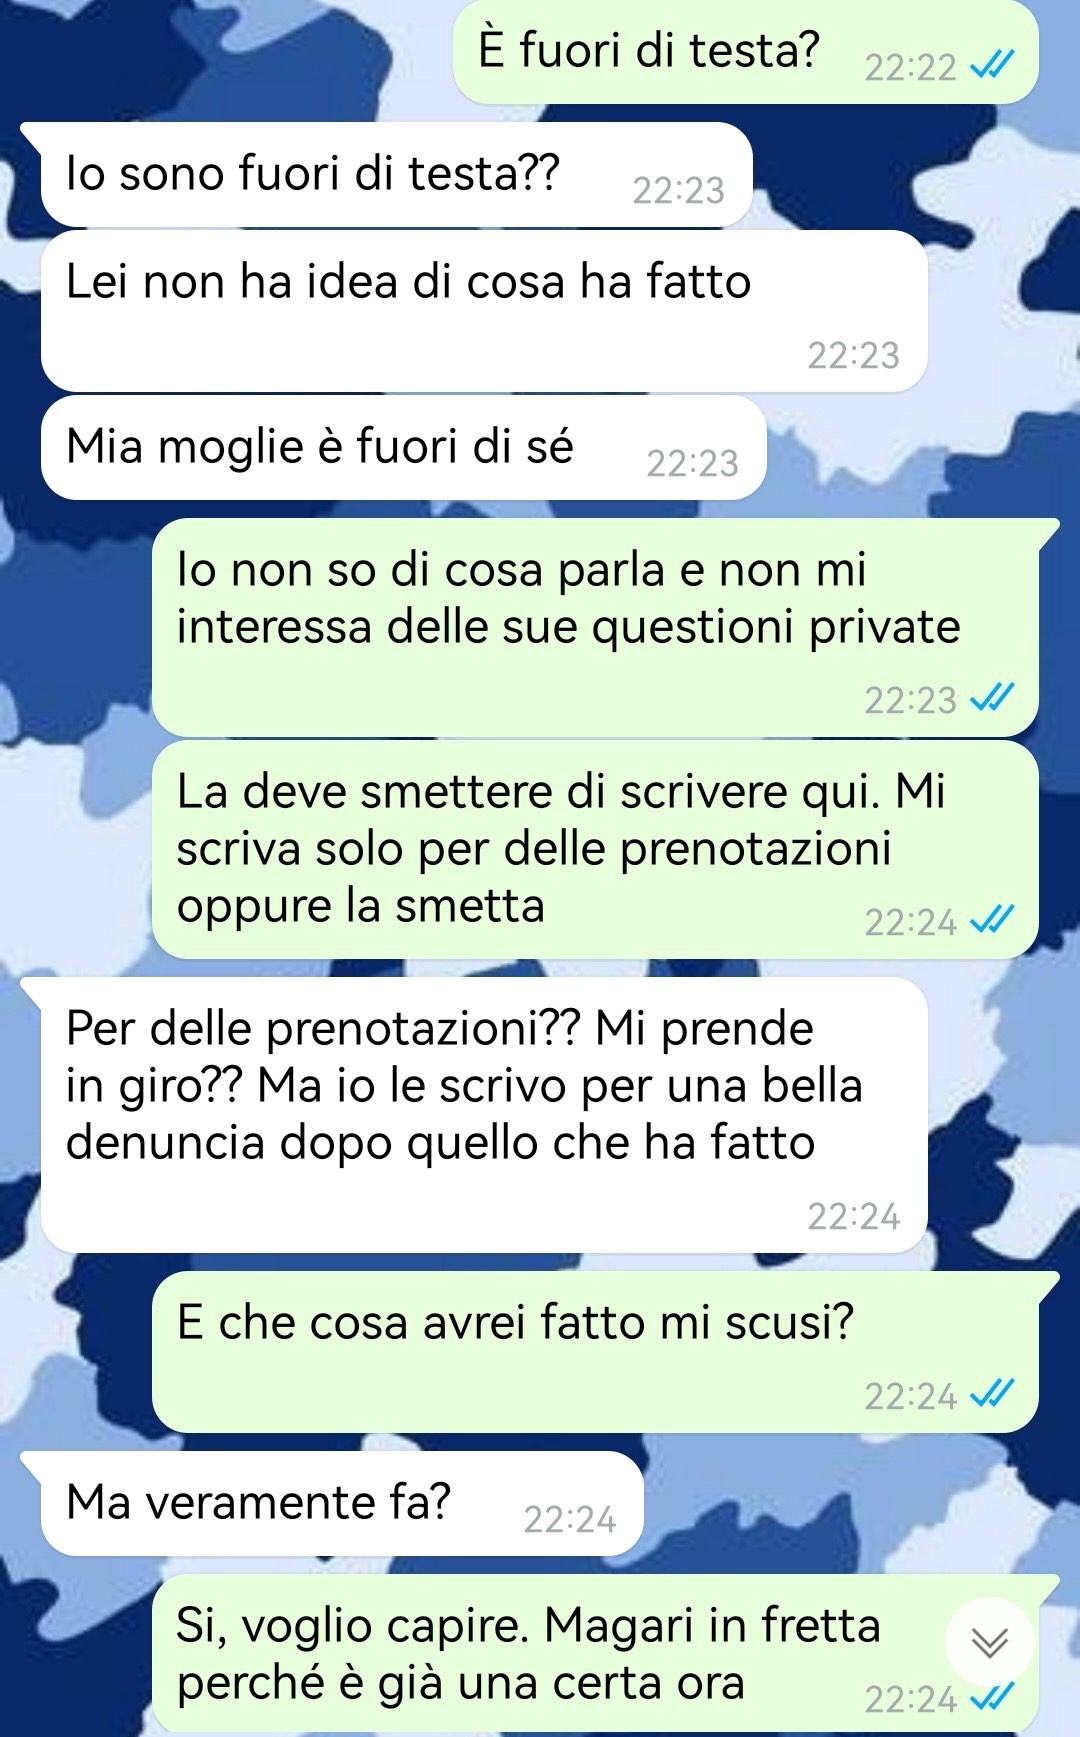This screenshot has width=1080, height=1737.
Task: Tap outgoing message 'È fuori di testa?'
Action: [x=746, y=52]
